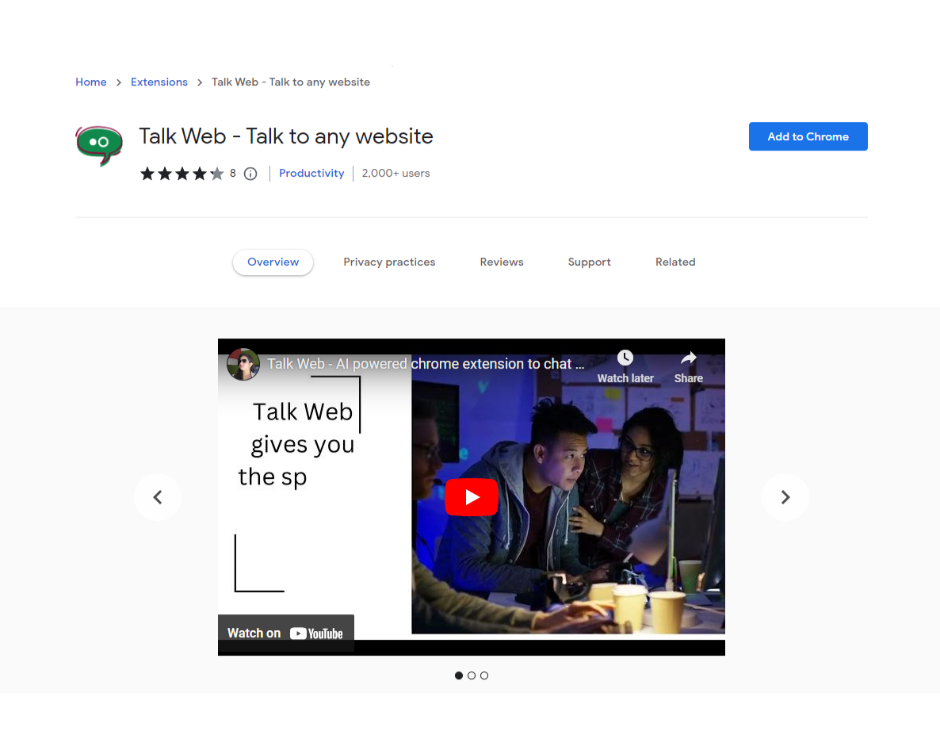The width and height of the screenshot is (940, 750).
Task: Open the rating info icon next to 8
Action: [x=251, y=174]
